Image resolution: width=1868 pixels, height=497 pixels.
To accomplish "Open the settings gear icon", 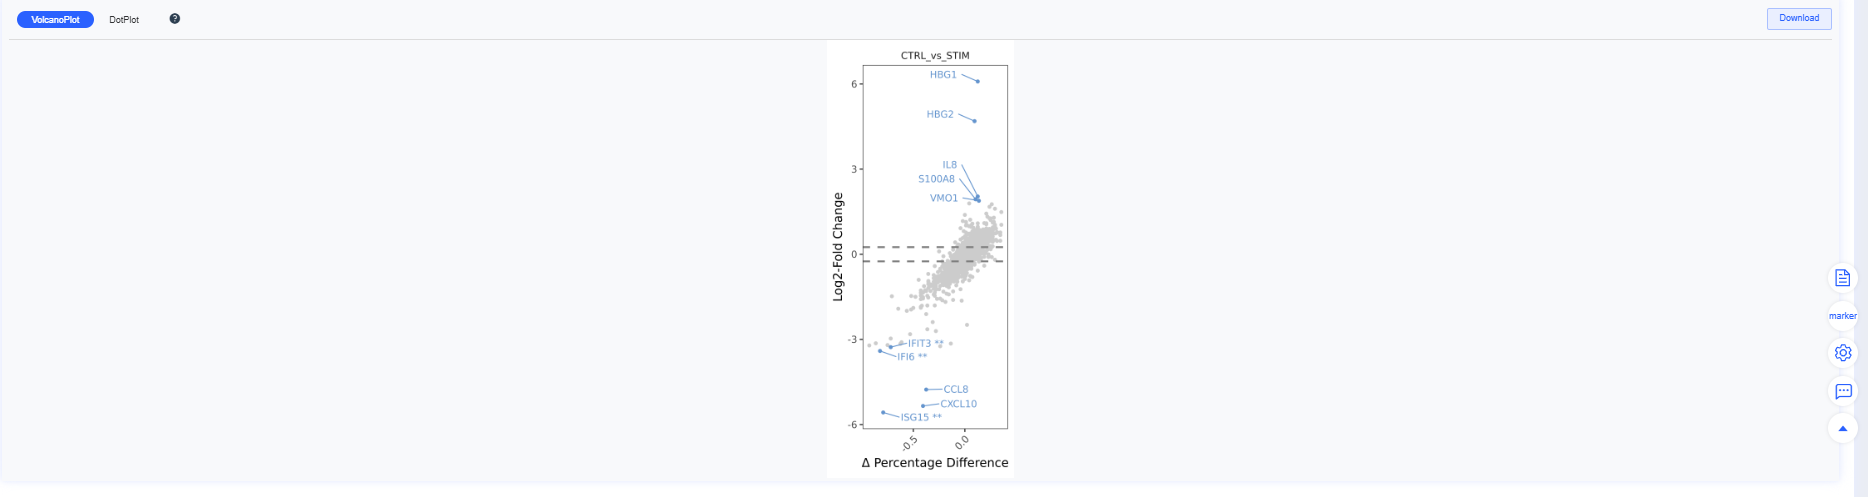I will click(1842, 353).
